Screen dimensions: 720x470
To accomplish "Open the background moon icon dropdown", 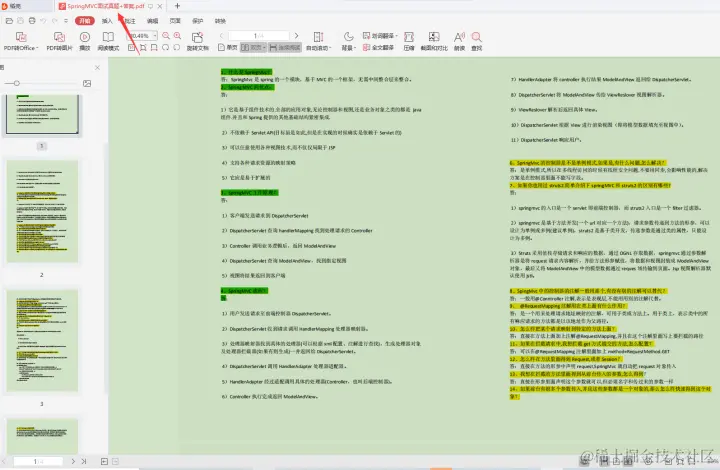I will [x=349, y=41].
